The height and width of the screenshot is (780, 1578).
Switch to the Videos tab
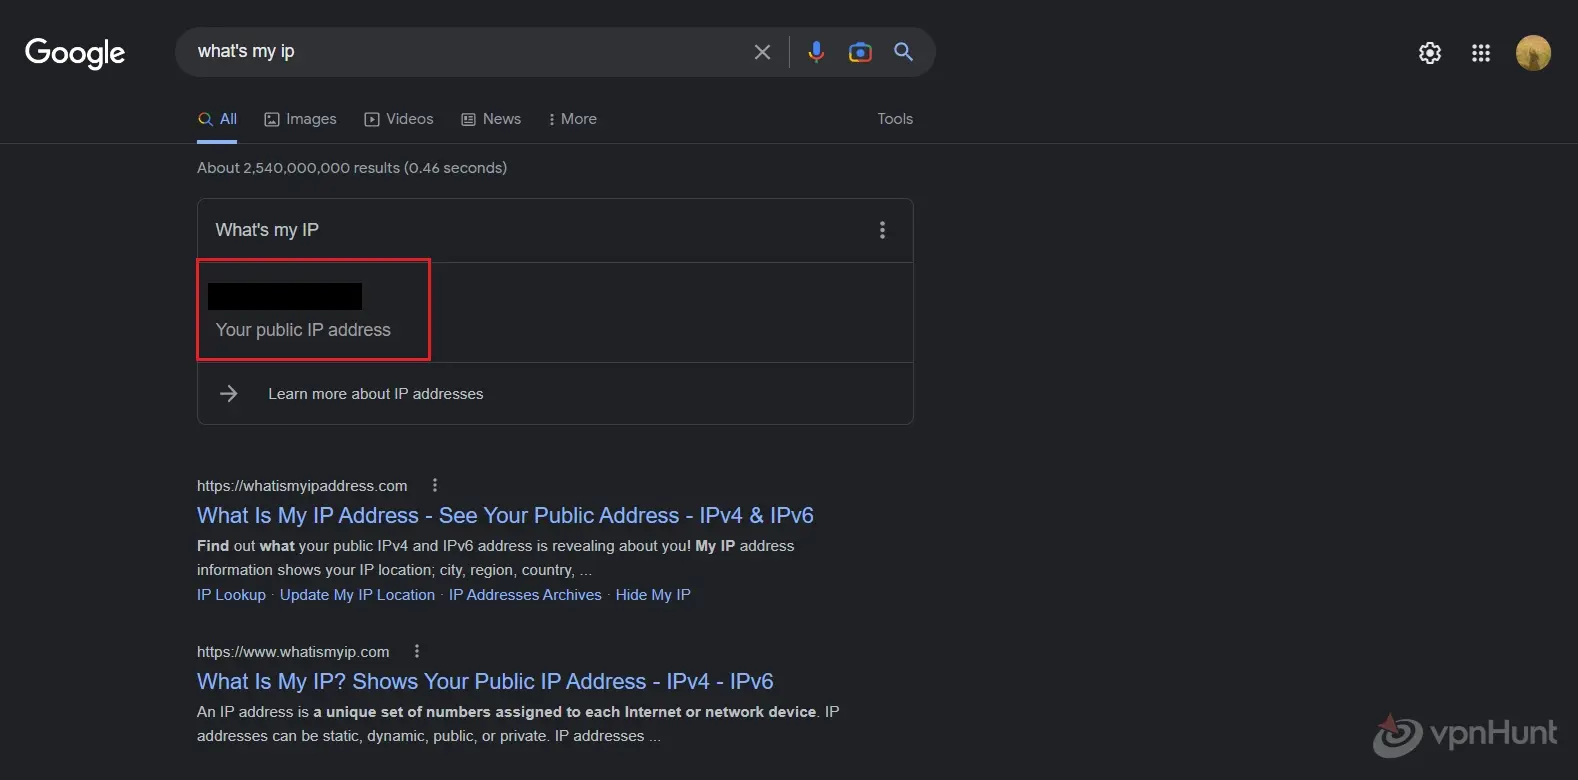point(399,119)
